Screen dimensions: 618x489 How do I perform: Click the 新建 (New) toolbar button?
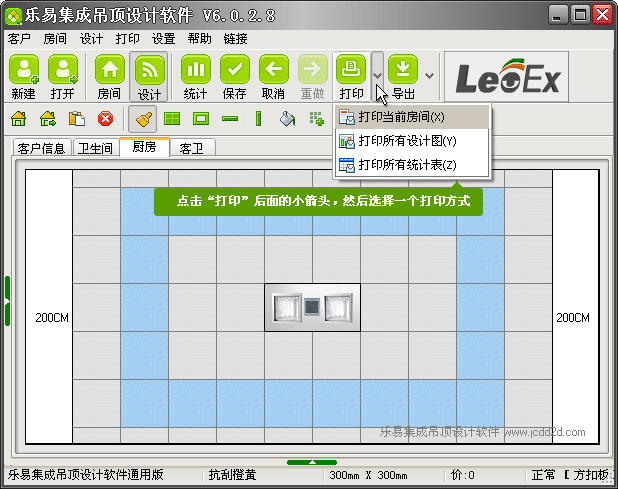click(x=24, y=76)
